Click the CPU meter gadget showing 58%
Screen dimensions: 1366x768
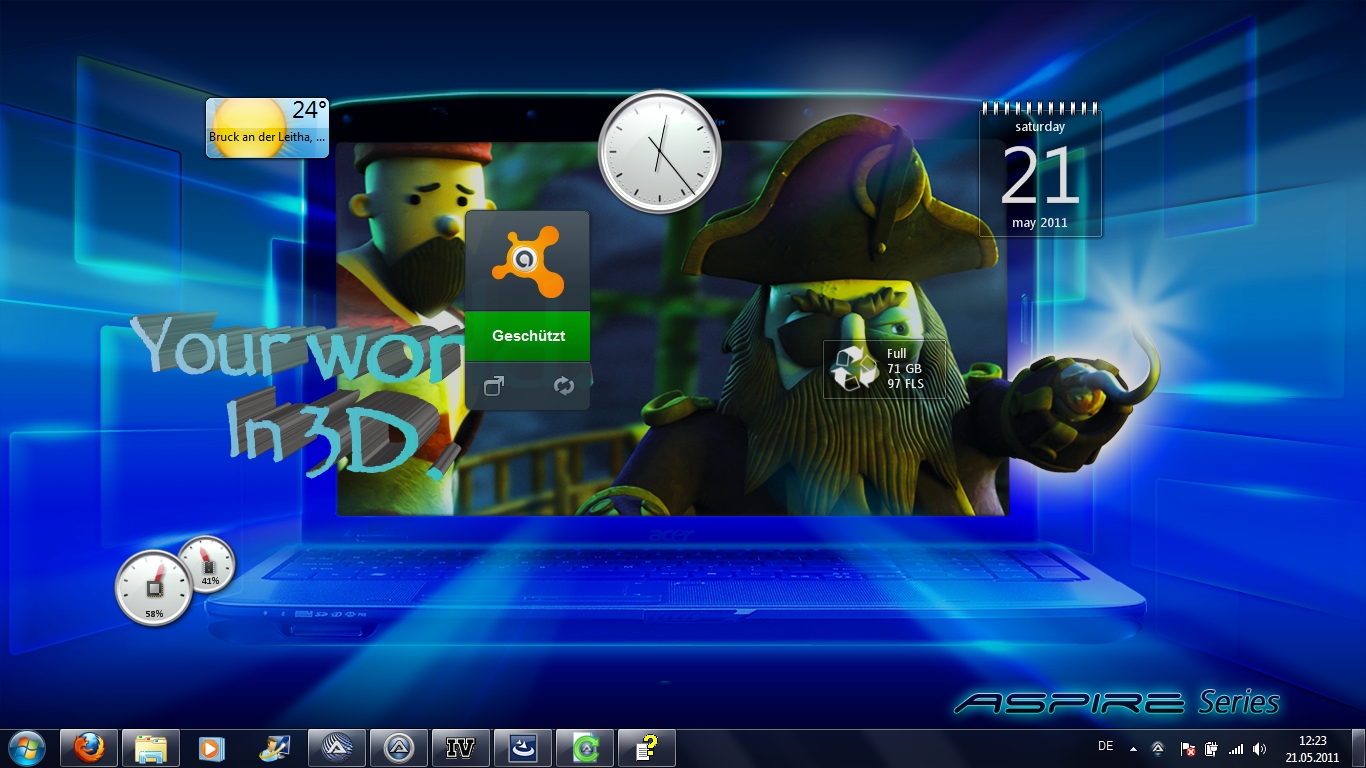(154, 588)
